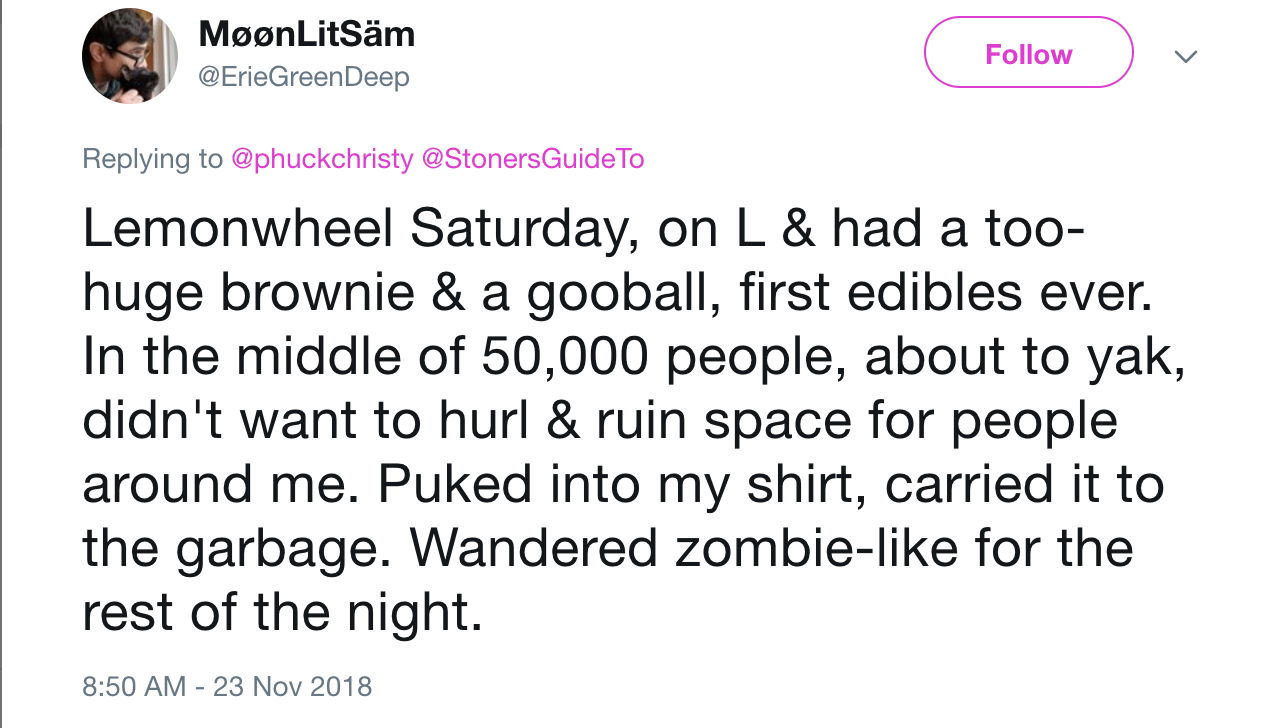Image resolution: width=1280 pixels, height=728 pixels.
Task: Select the display name MøønLitSäm
Action: click(x=307, y=34)
